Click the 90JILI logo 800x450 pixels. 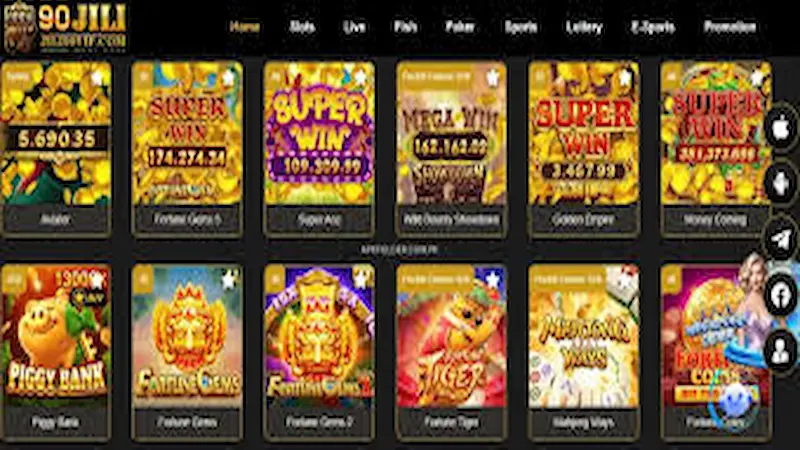coord(65,28)
